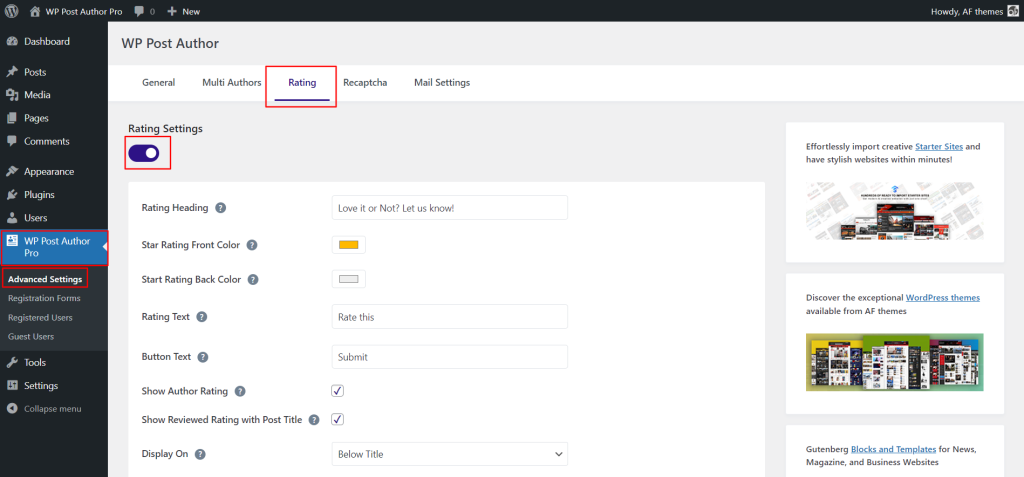Open the Mail Settings tab

pyautogui.click(x=442, y=83)
